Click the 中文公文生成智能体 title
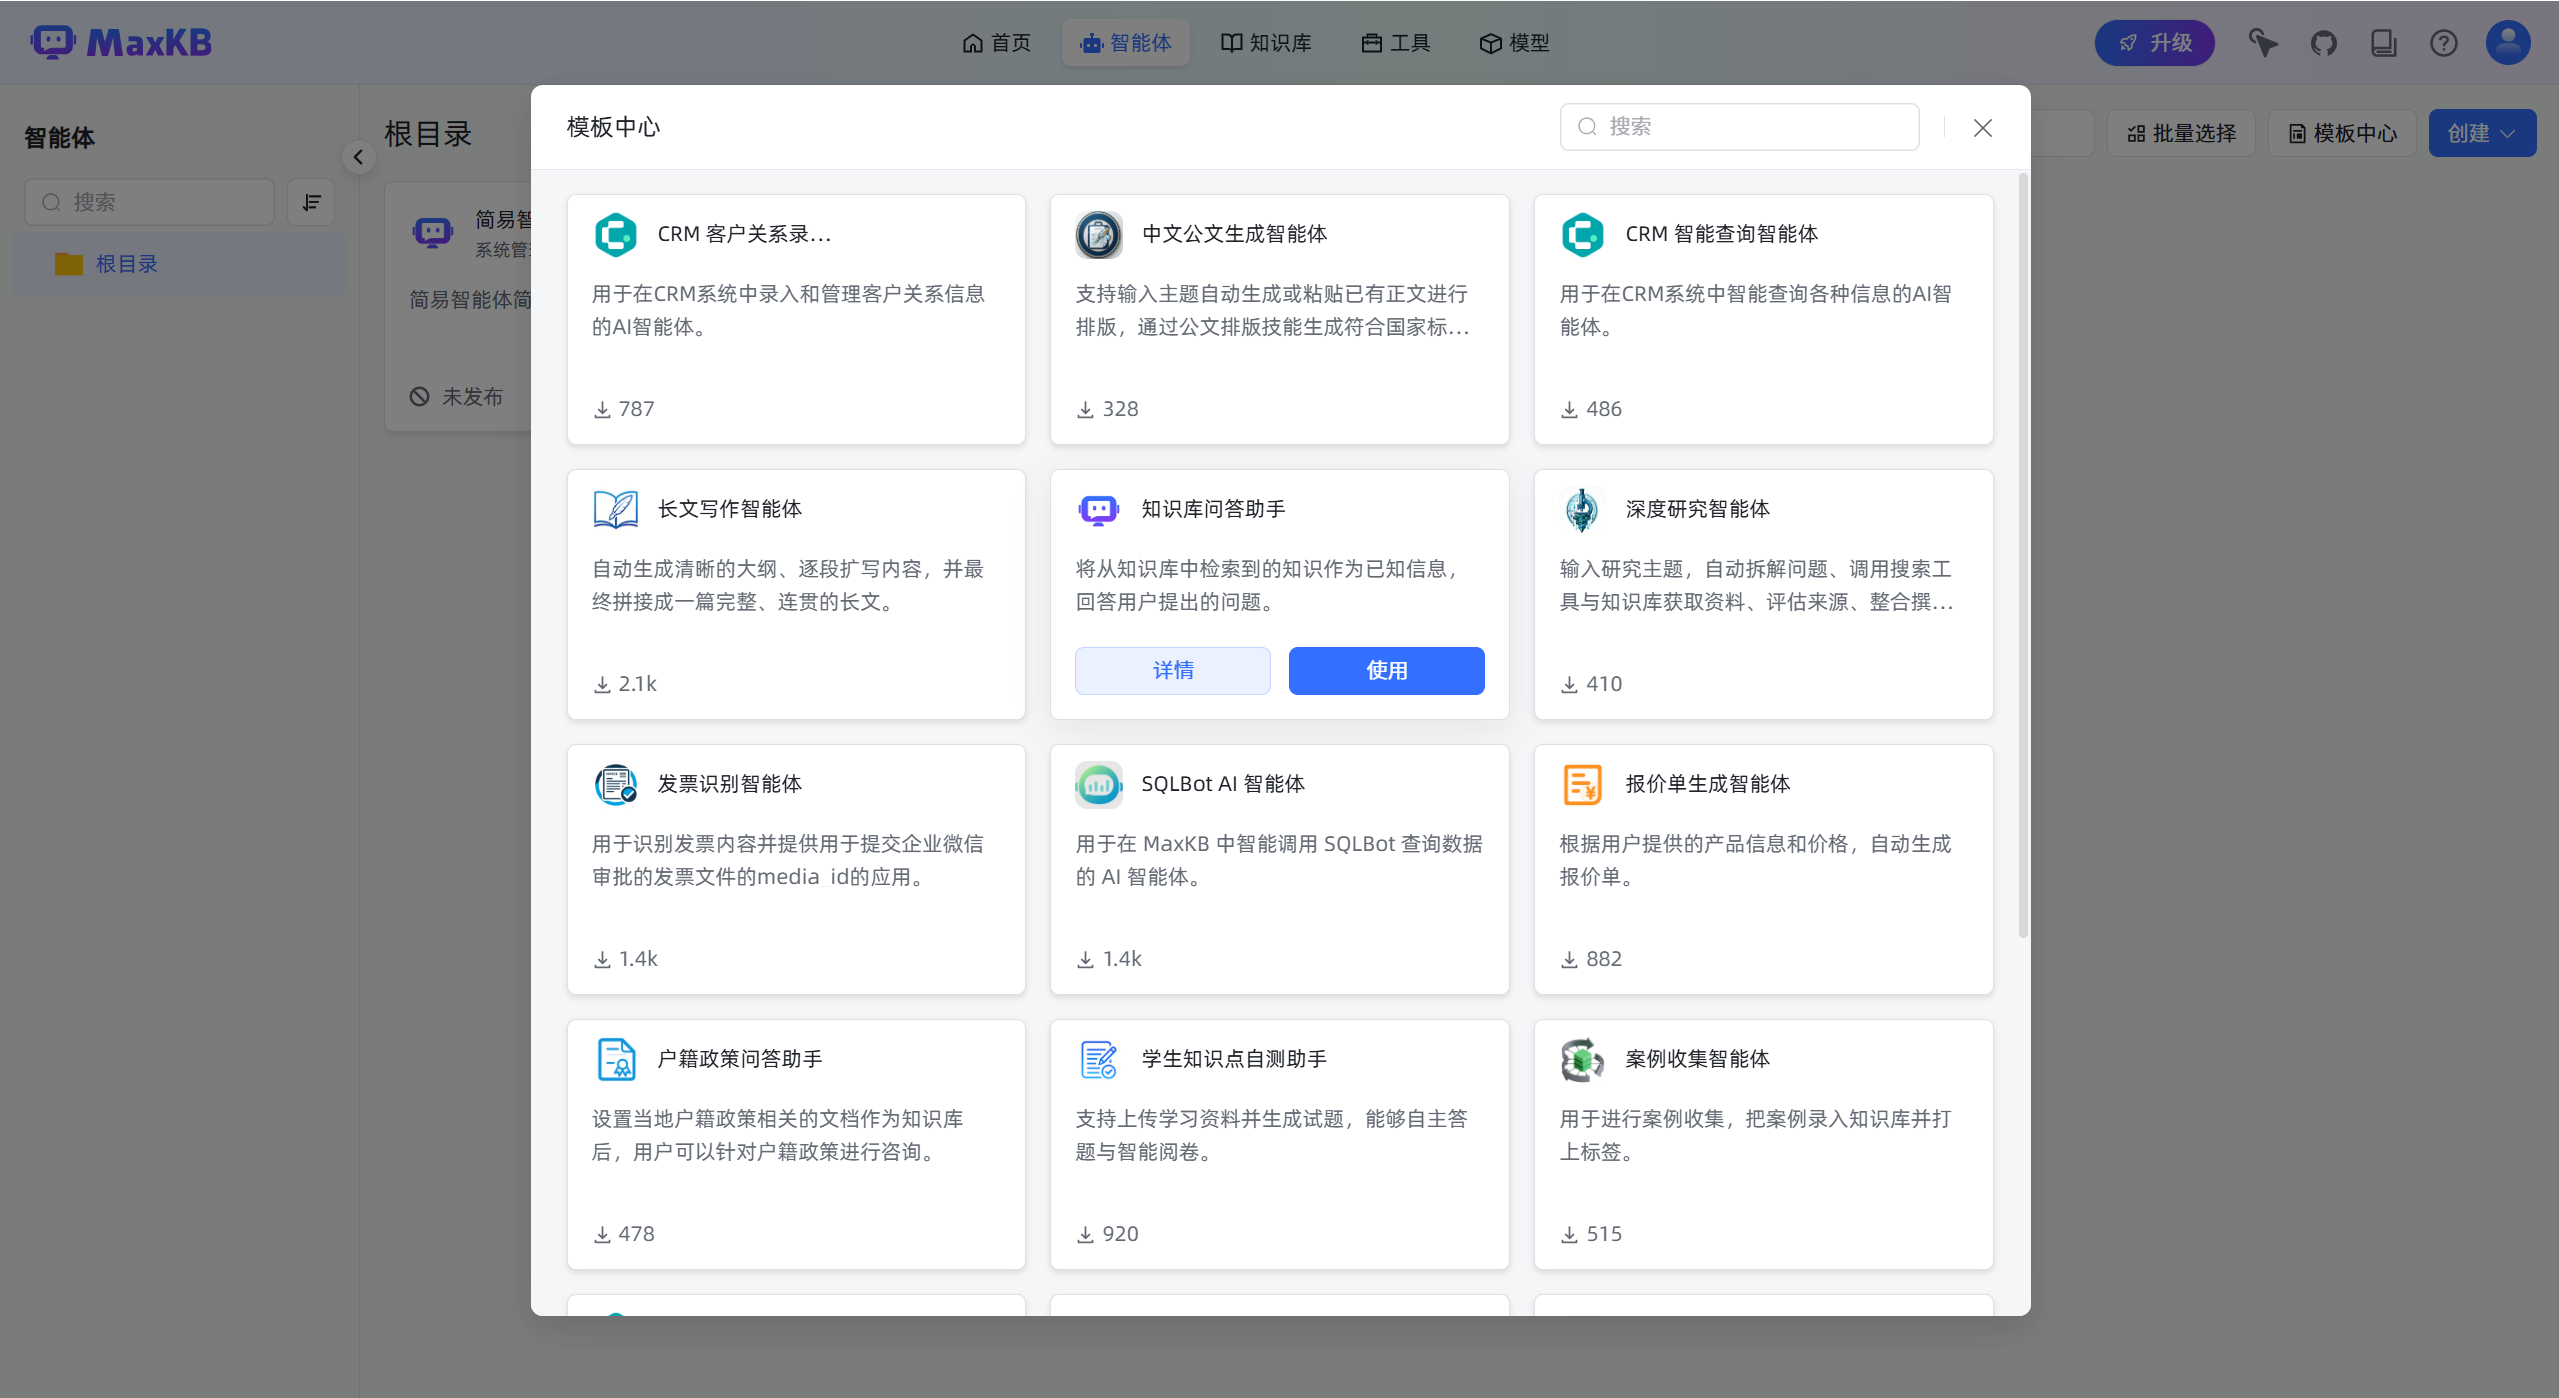This screenshot has width=2559, height=1398. (1234, 234)
